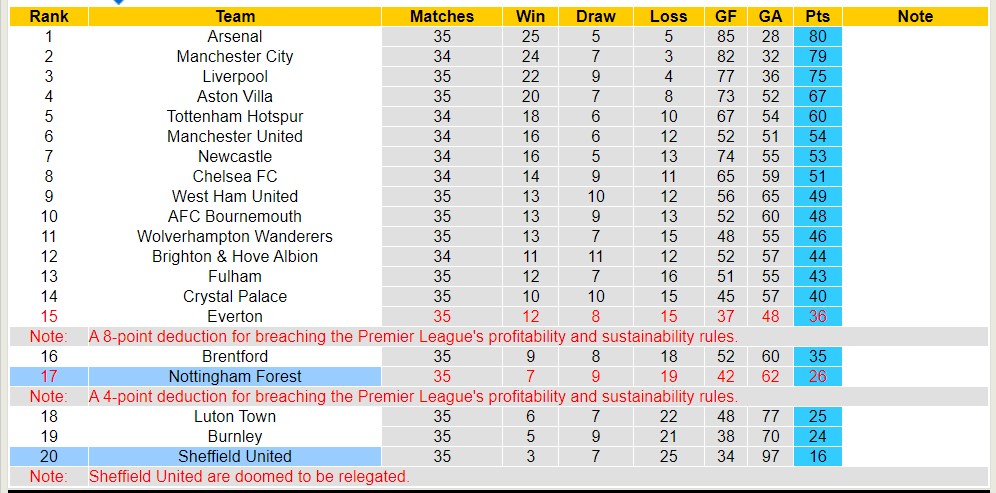Select Wolverhampton Wanderers in the standings
996x493 pixels.
click(235, 236)
